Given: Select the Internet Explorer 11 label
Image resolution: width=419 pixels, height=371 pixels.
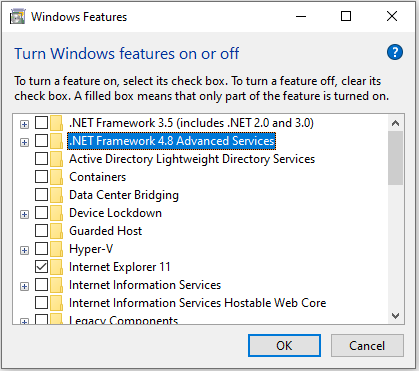Looking at the screenshot, I should [120, 267].
